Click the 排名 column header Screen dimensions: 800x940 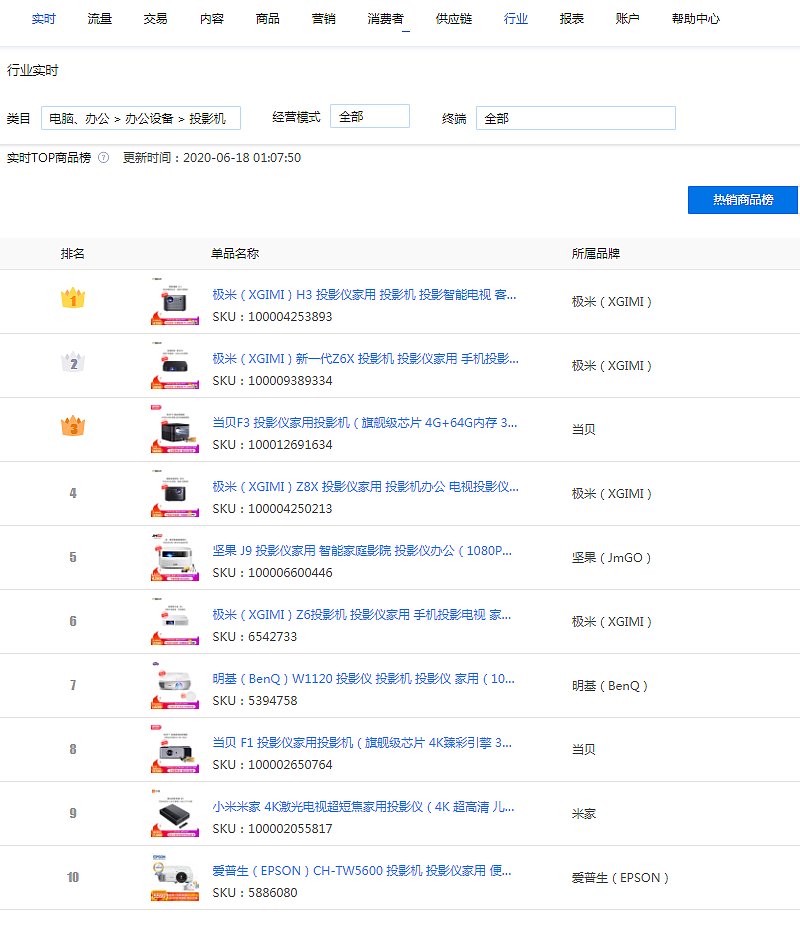tap(73, 254)
